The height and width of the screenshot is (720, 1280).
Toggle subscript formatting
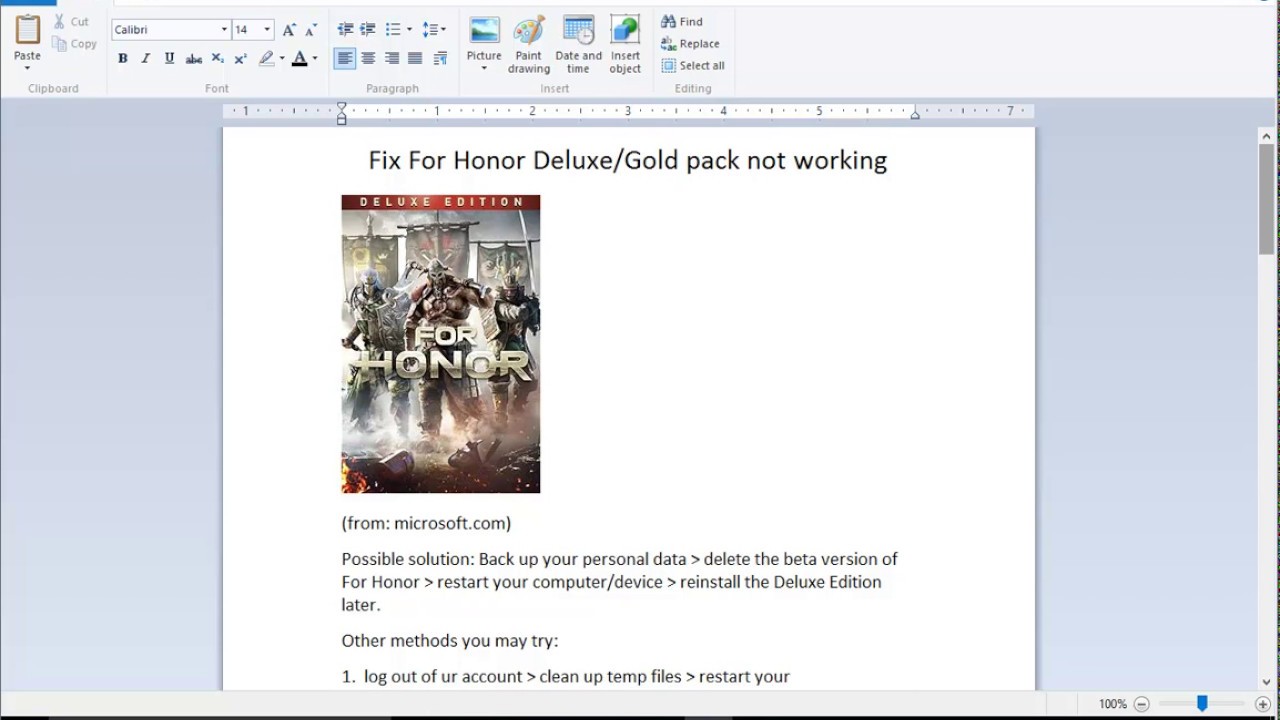(217, 59)
